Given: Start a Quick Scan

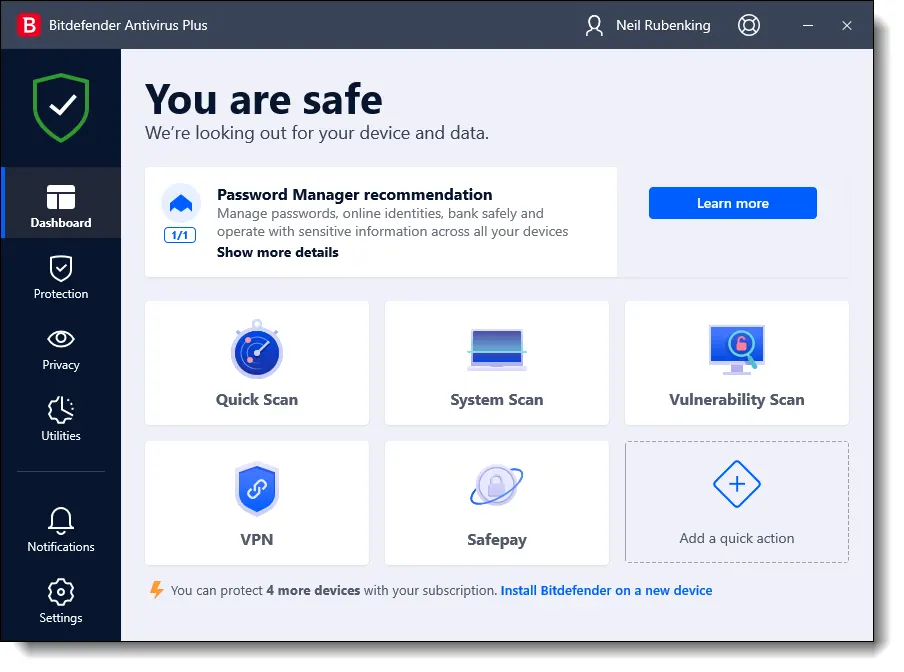Looking at the screenshot, I should (x=257, y=363).
